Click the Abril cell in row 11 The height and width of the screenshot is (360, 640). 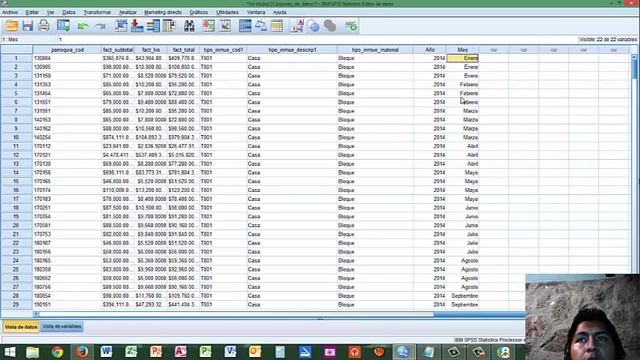pyautogui.click(x=462, y=146)
